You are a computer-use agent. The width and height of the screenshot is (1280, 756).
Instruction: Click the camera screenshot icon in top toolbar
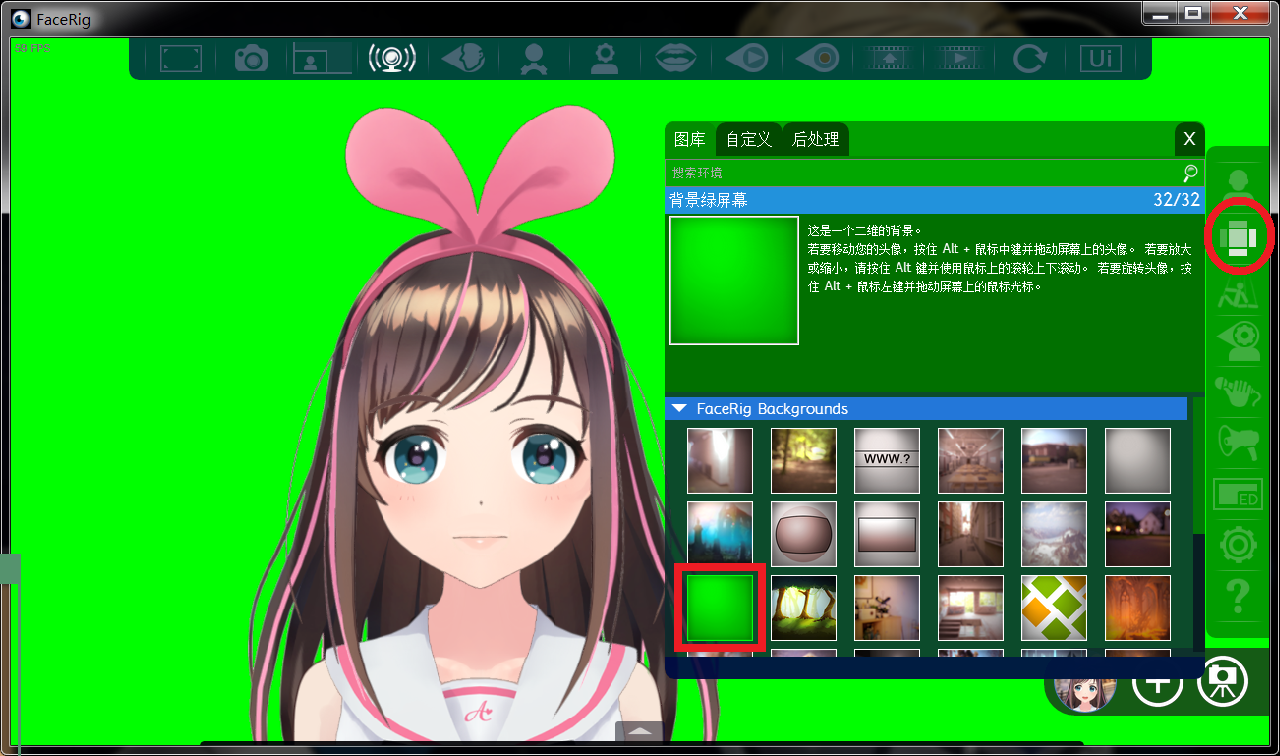click(x=251, y=59)
